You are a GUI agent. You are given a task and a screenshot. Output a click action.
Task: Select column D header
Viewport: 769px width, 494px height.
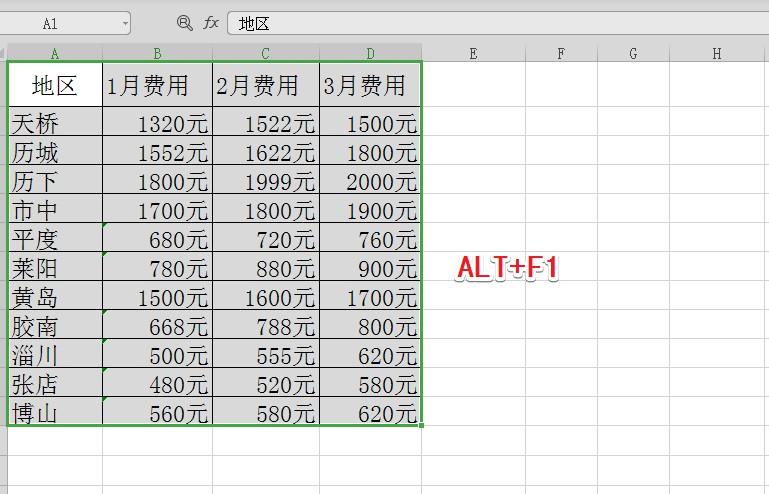[x=370, y=53]
